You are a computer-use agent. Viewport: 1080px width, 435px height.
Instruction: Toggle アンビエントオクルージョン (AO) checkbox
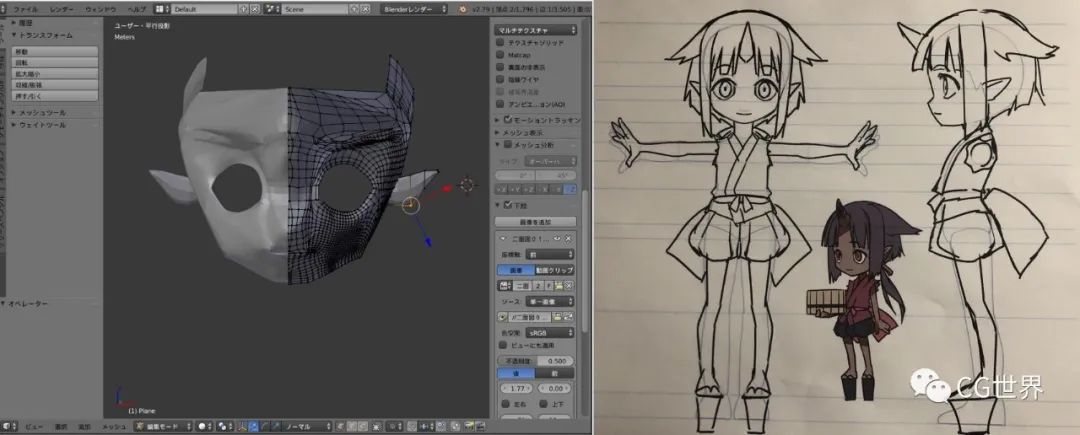[501, 105]
